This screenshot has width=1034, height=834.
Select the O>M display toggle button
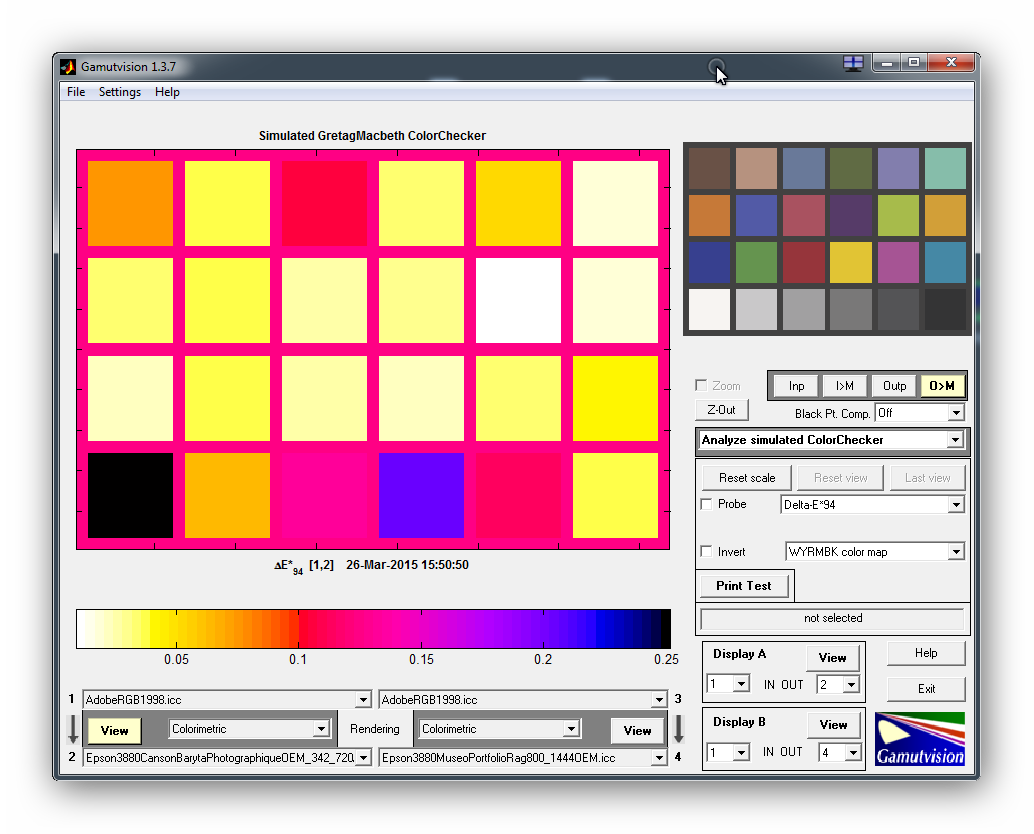click(942, 386)
